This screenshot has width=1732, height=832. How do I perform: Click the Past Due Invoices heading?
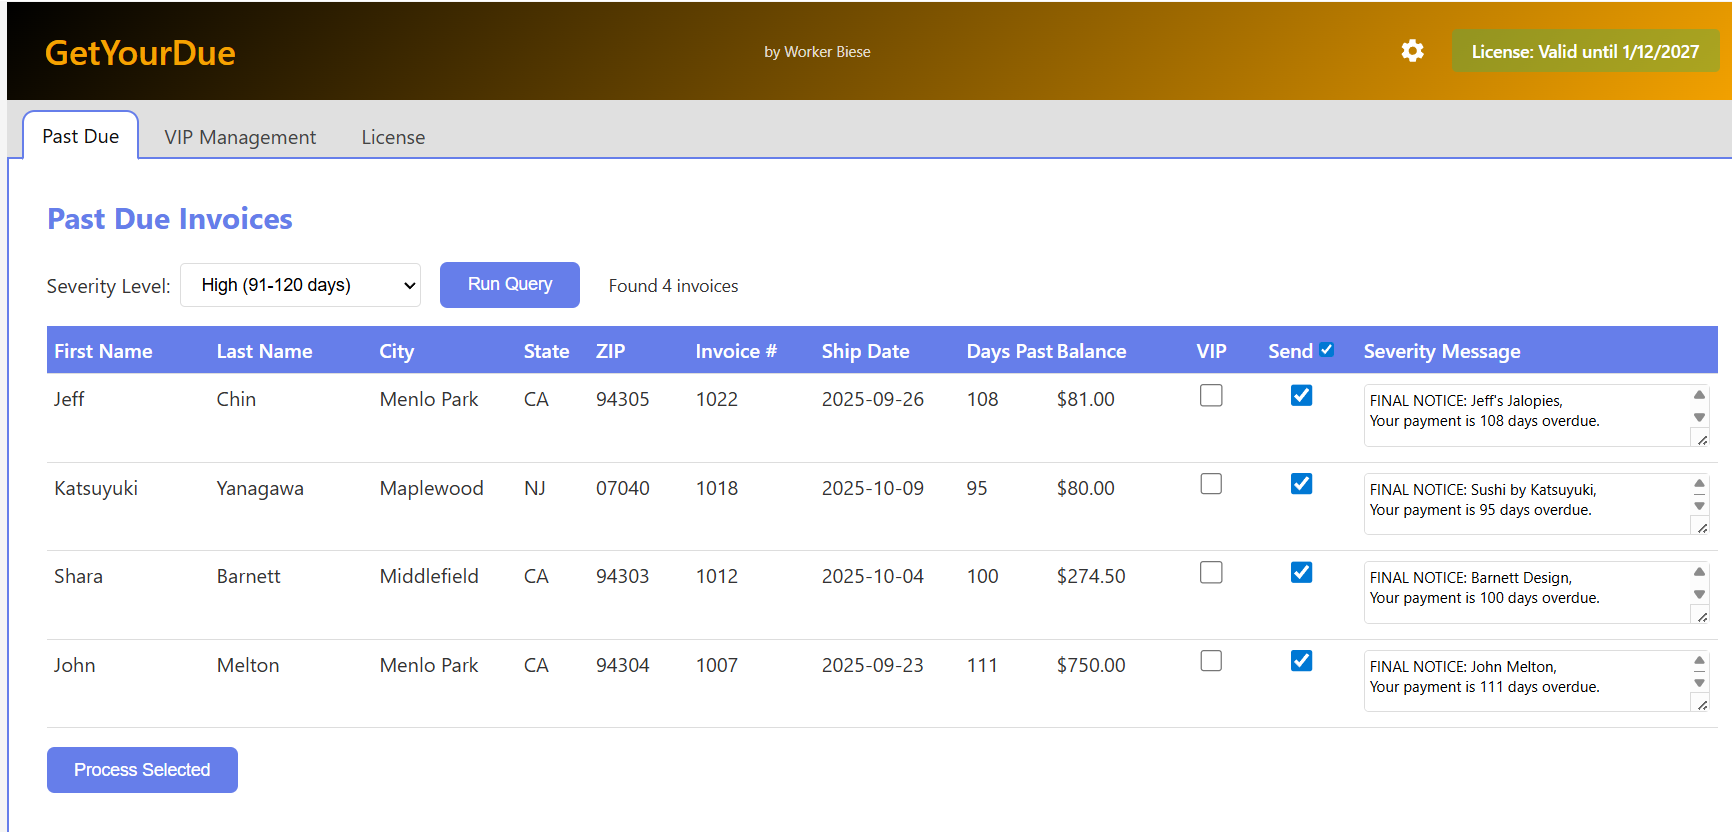click(170, 219)
